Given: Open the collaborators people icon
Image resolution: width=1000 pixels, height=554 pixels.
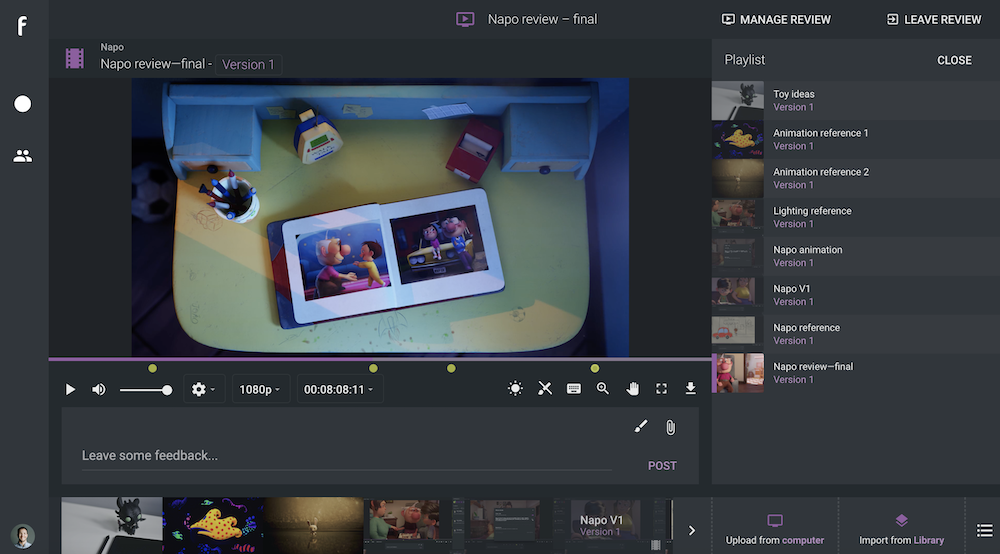Looking at the screenshot, I should point(22,156).
